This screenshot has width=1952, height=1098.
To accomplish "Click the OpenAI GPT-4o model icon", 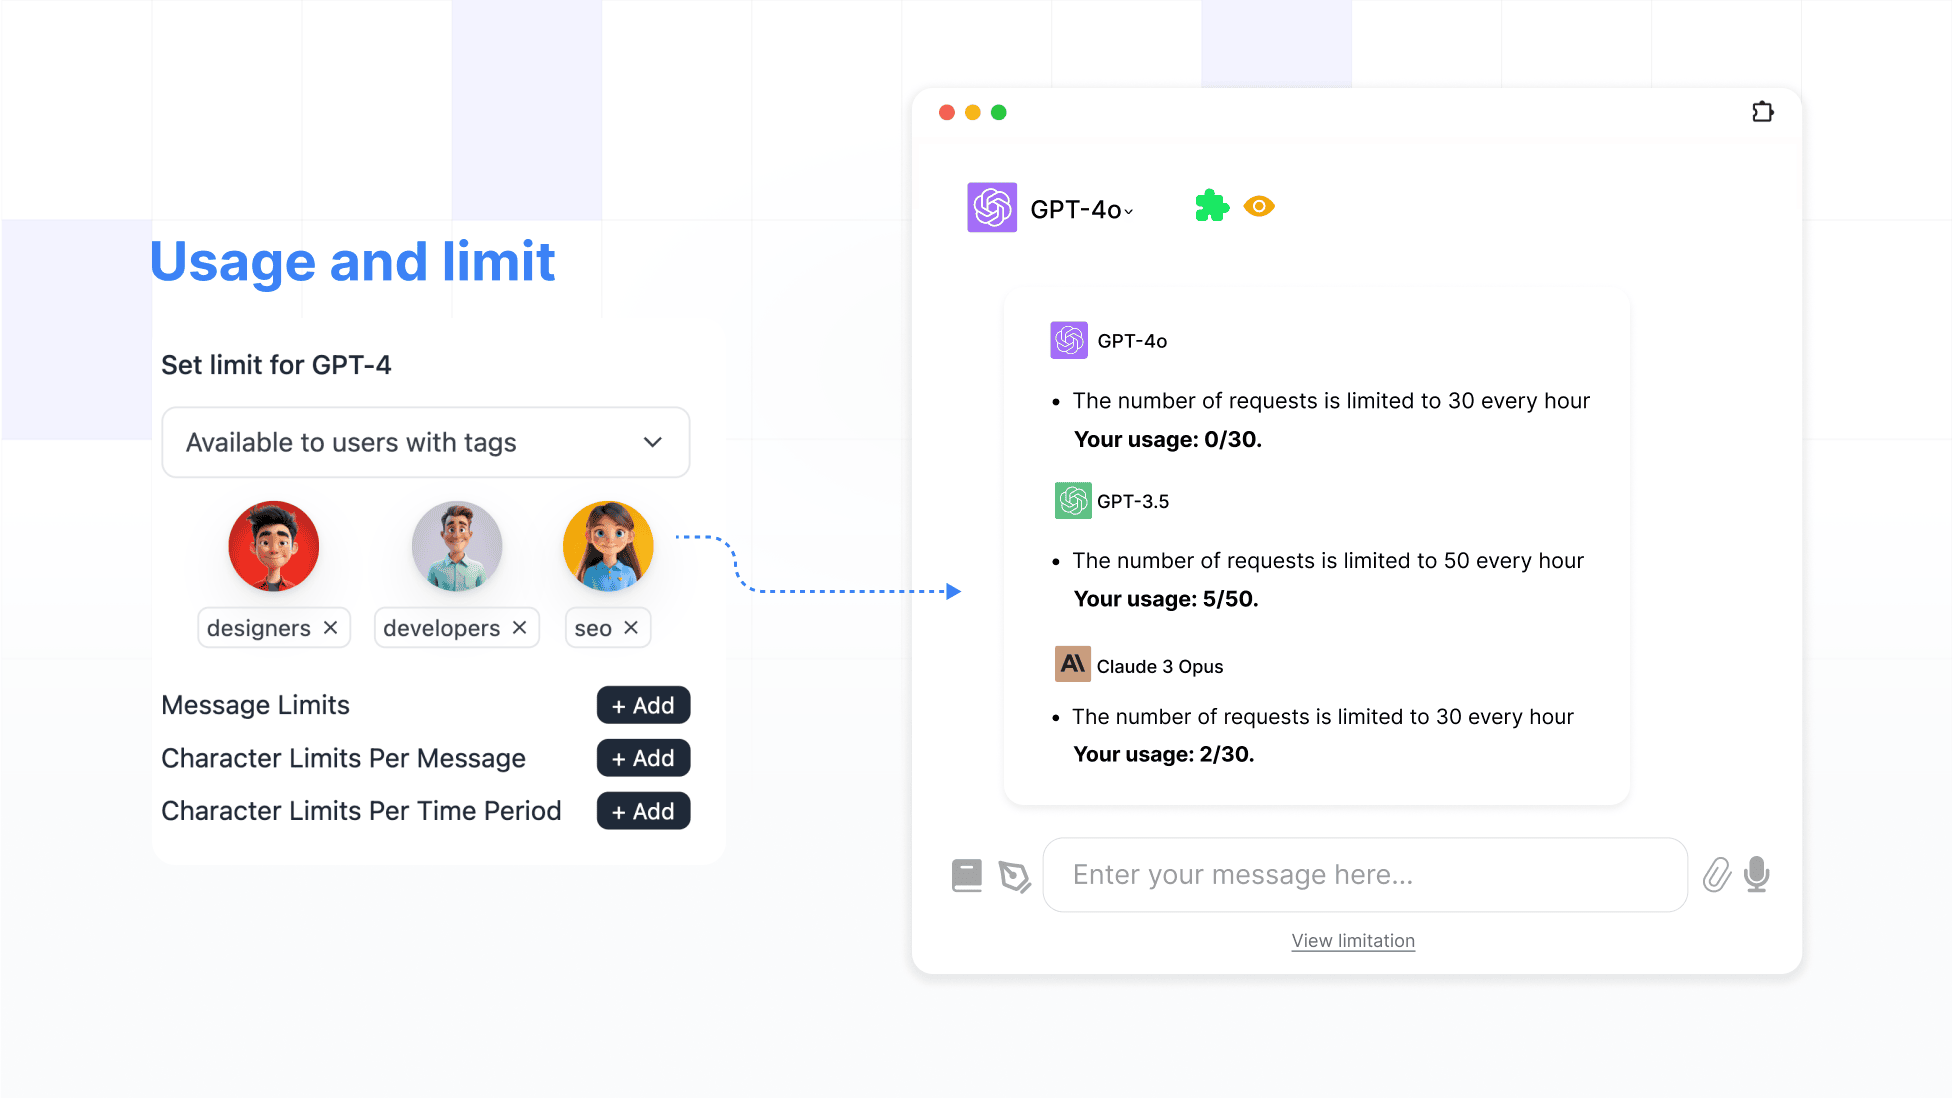I will [x=991, y=206].
